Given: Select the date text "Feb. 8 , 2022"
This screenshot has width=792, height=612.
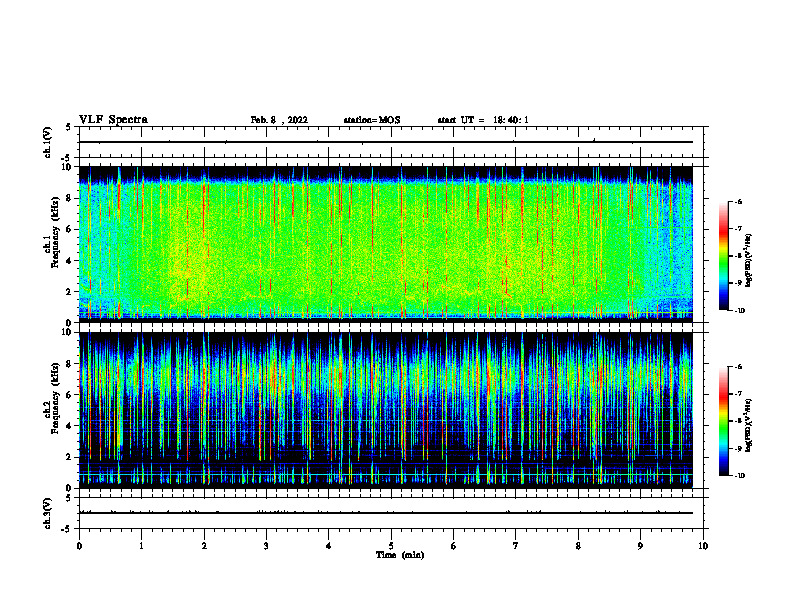Looking at the screenshot, I should pos(279,120).
